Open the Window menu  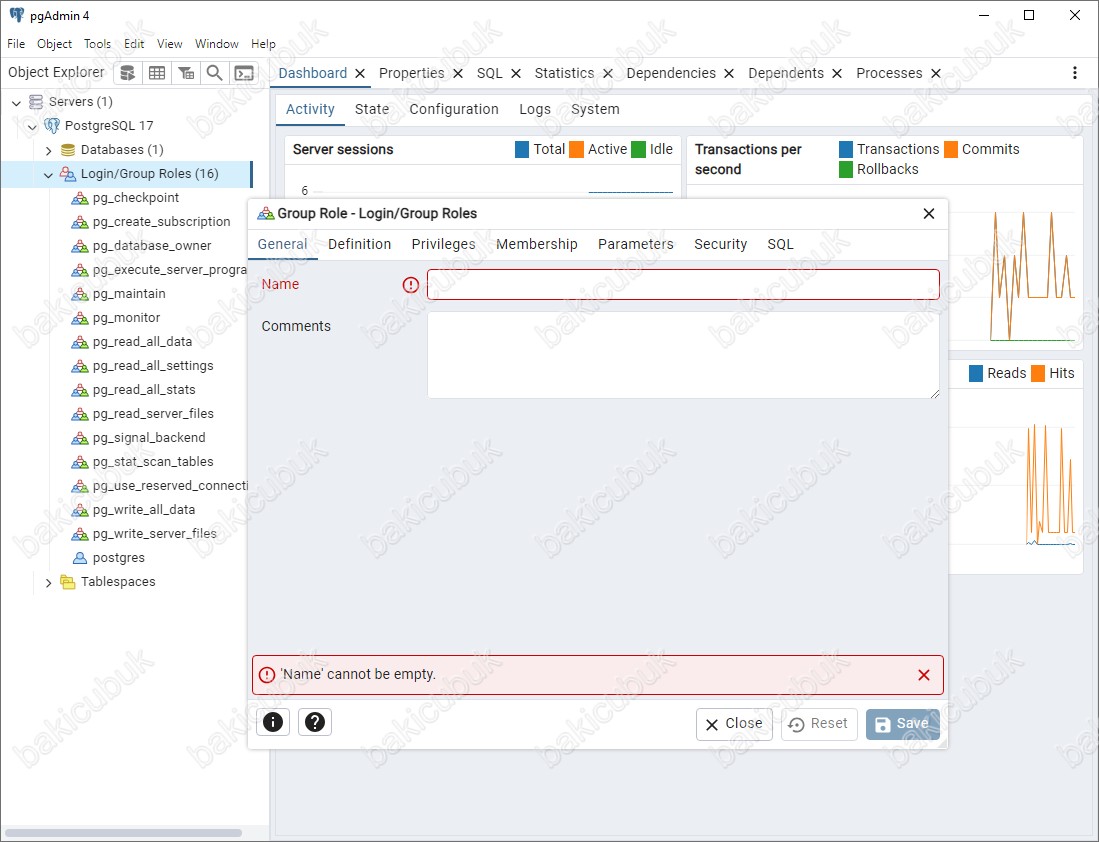point(217,43)
